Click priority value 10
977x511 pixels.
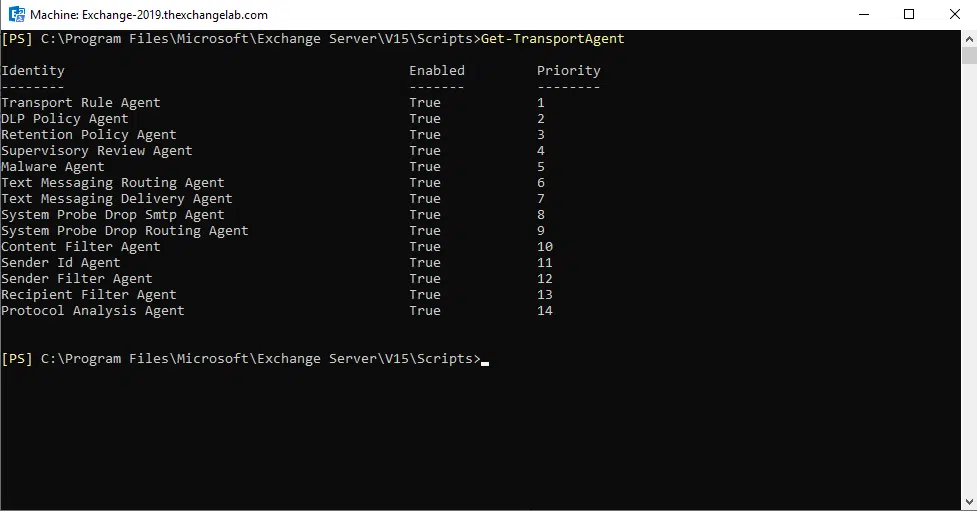(545, 247)
